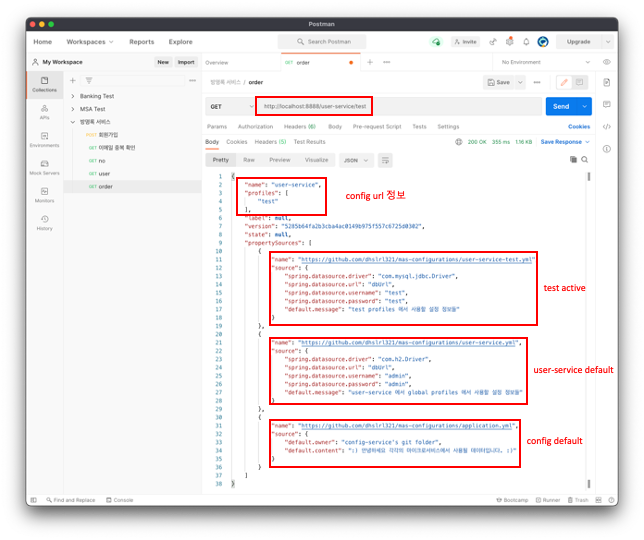Open the JSON format dropdown
This screenshot has width=644, height=540.
(356, 160)
